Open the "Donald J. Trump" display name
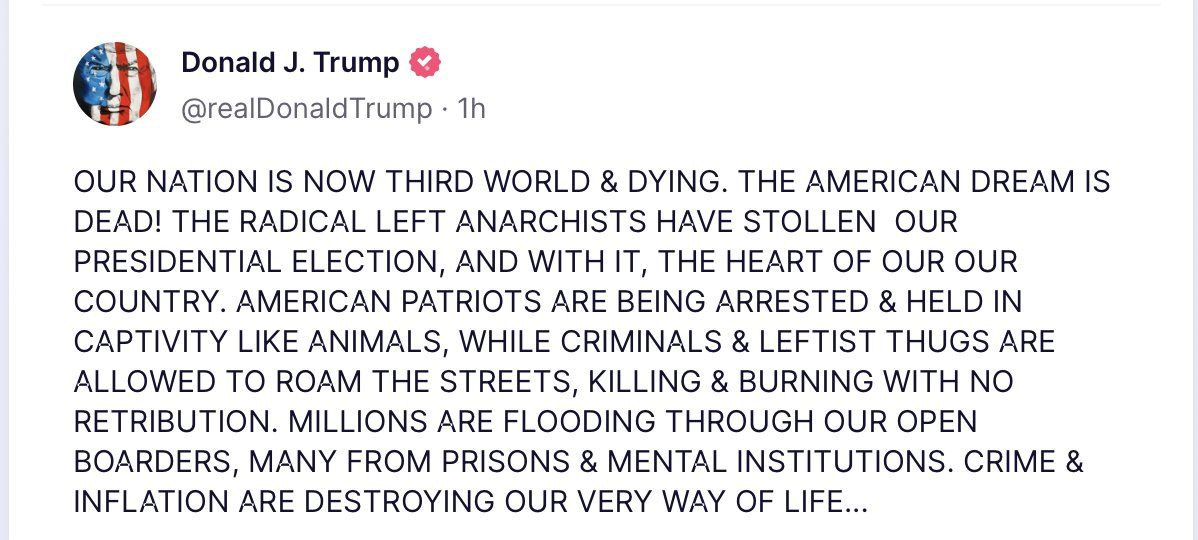Screen dimensions: 1198x540 (x=290, y=62)
